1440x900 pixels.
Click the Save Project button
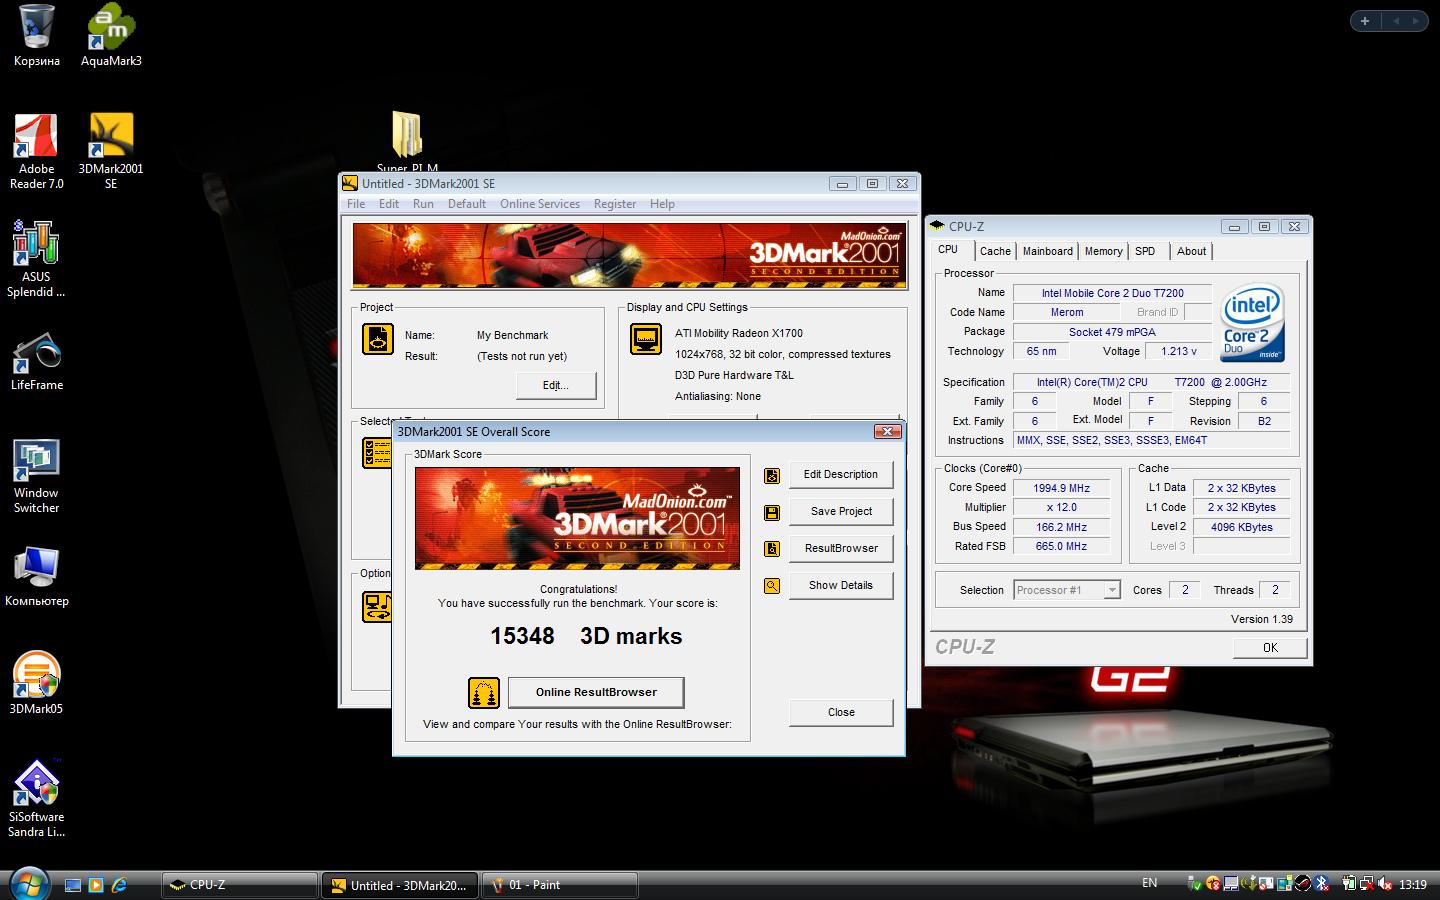coord(841,512)
